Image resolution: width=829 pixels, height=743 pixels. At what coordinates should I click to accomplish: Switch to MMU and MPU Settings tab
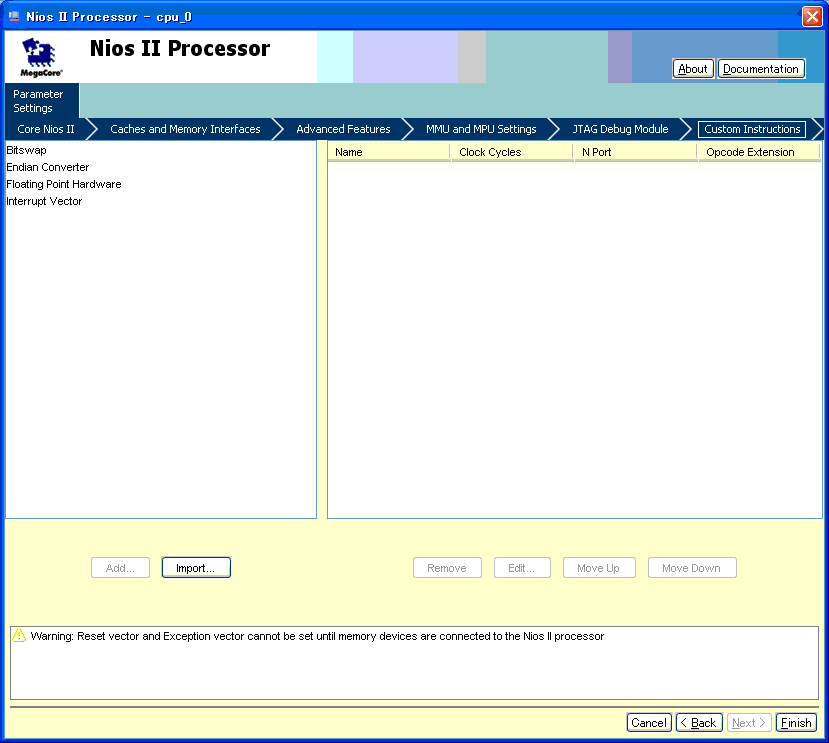(x=481, y=129)
